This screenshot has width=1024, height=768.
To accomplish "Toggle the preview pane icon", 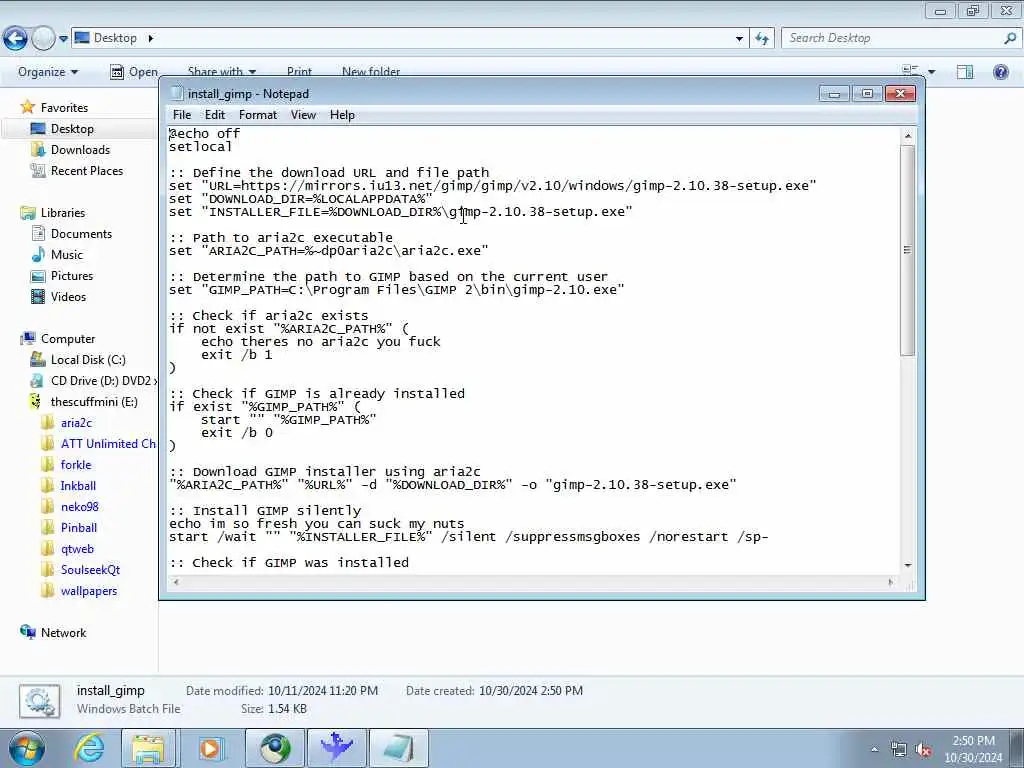I will pyautogui.click(x=965, y=72).
